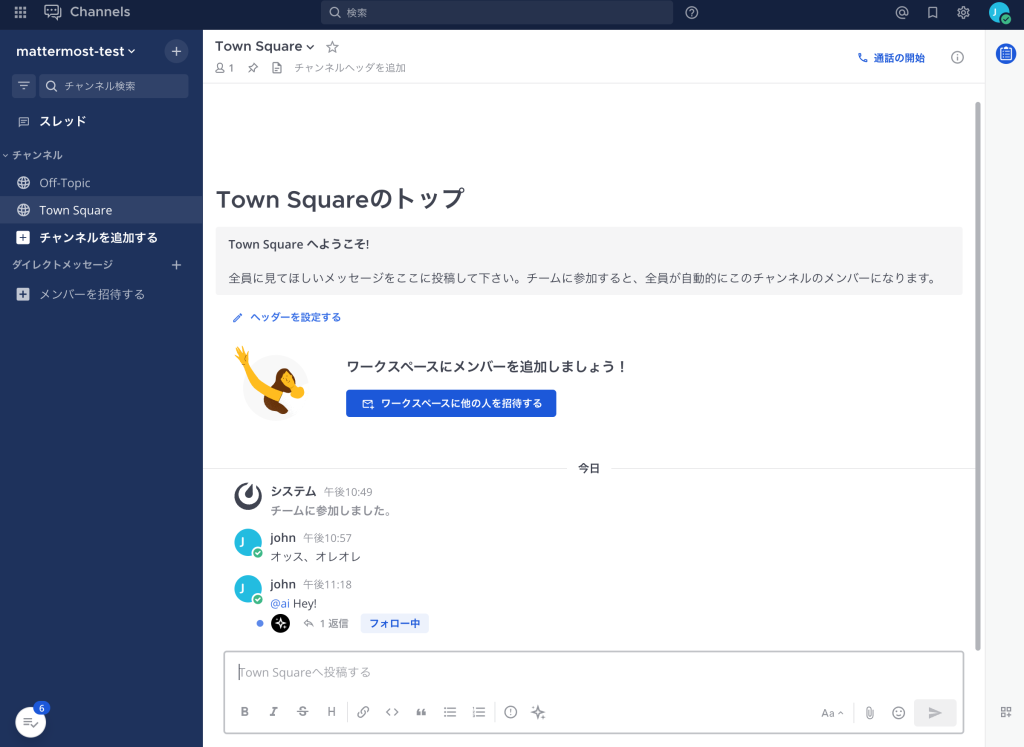The height and width of the screenshot is (747, 1024).
Task: Open the emoji picker
Action: 899,713
